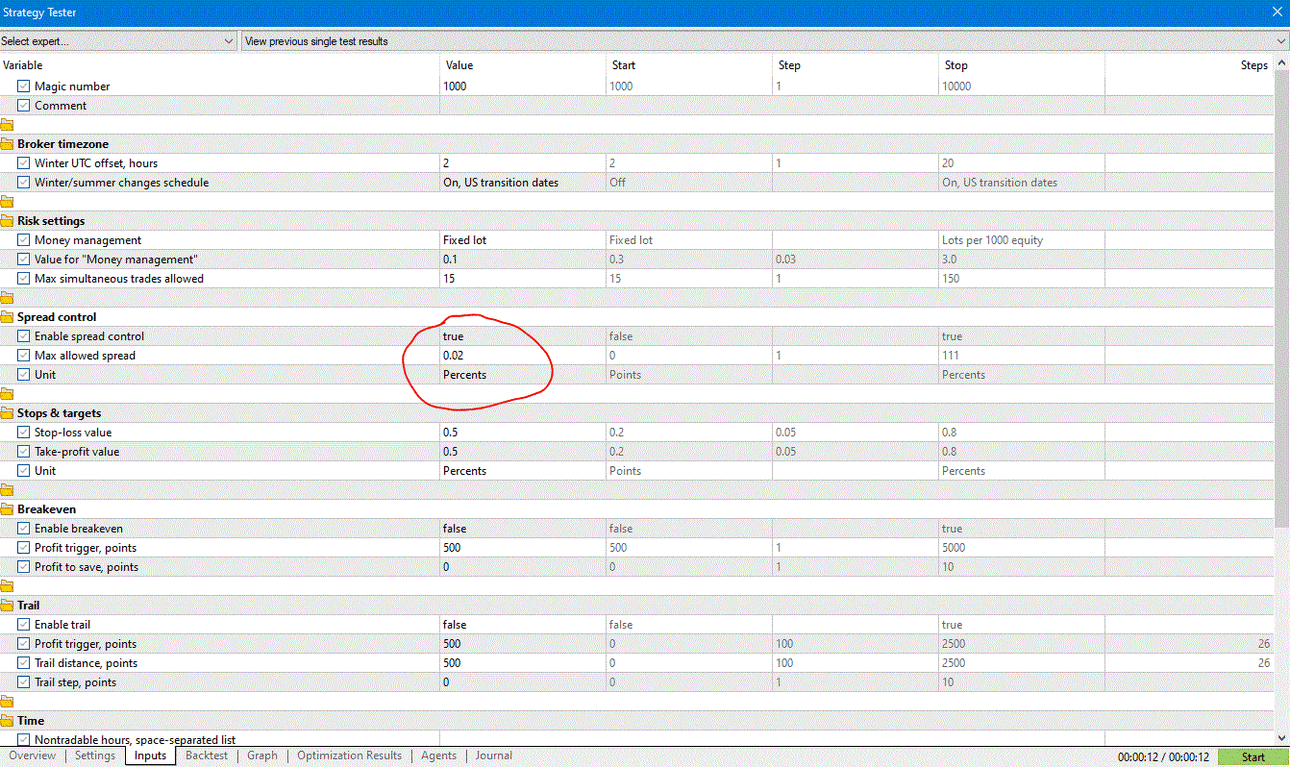
Task: Switch to the Graph tab
Action: tap(262, 756)
